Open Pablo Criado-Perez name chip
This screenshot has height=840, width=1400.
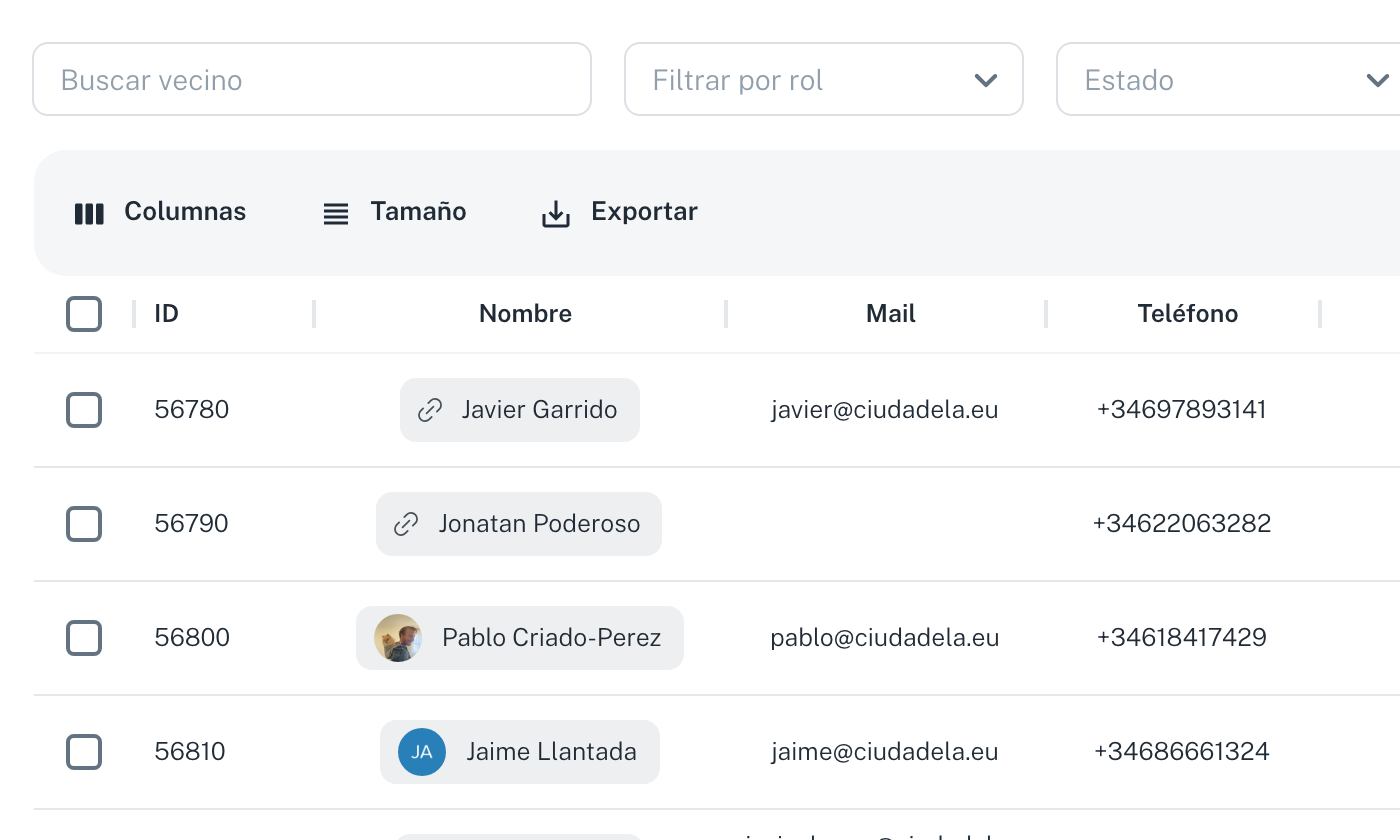pos(520,638)
